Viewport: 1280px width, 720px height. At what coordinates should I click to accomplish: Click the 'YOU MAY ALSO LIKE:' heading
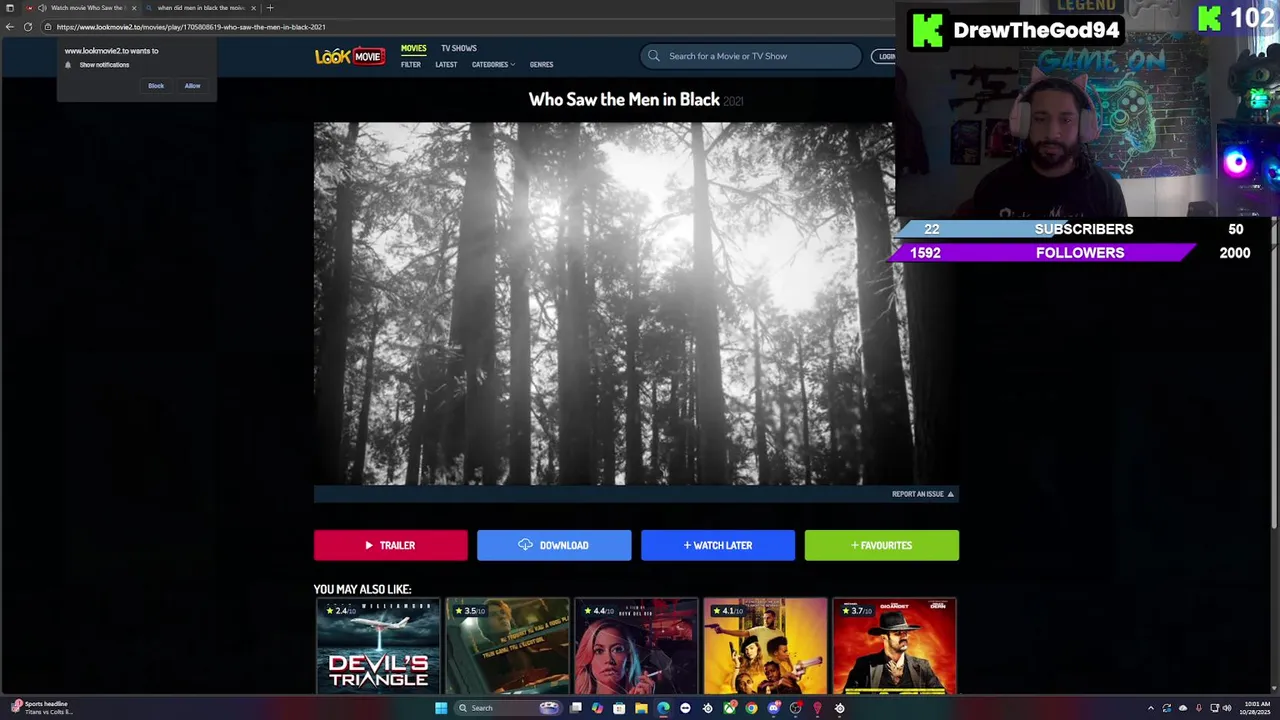point(362,589)
